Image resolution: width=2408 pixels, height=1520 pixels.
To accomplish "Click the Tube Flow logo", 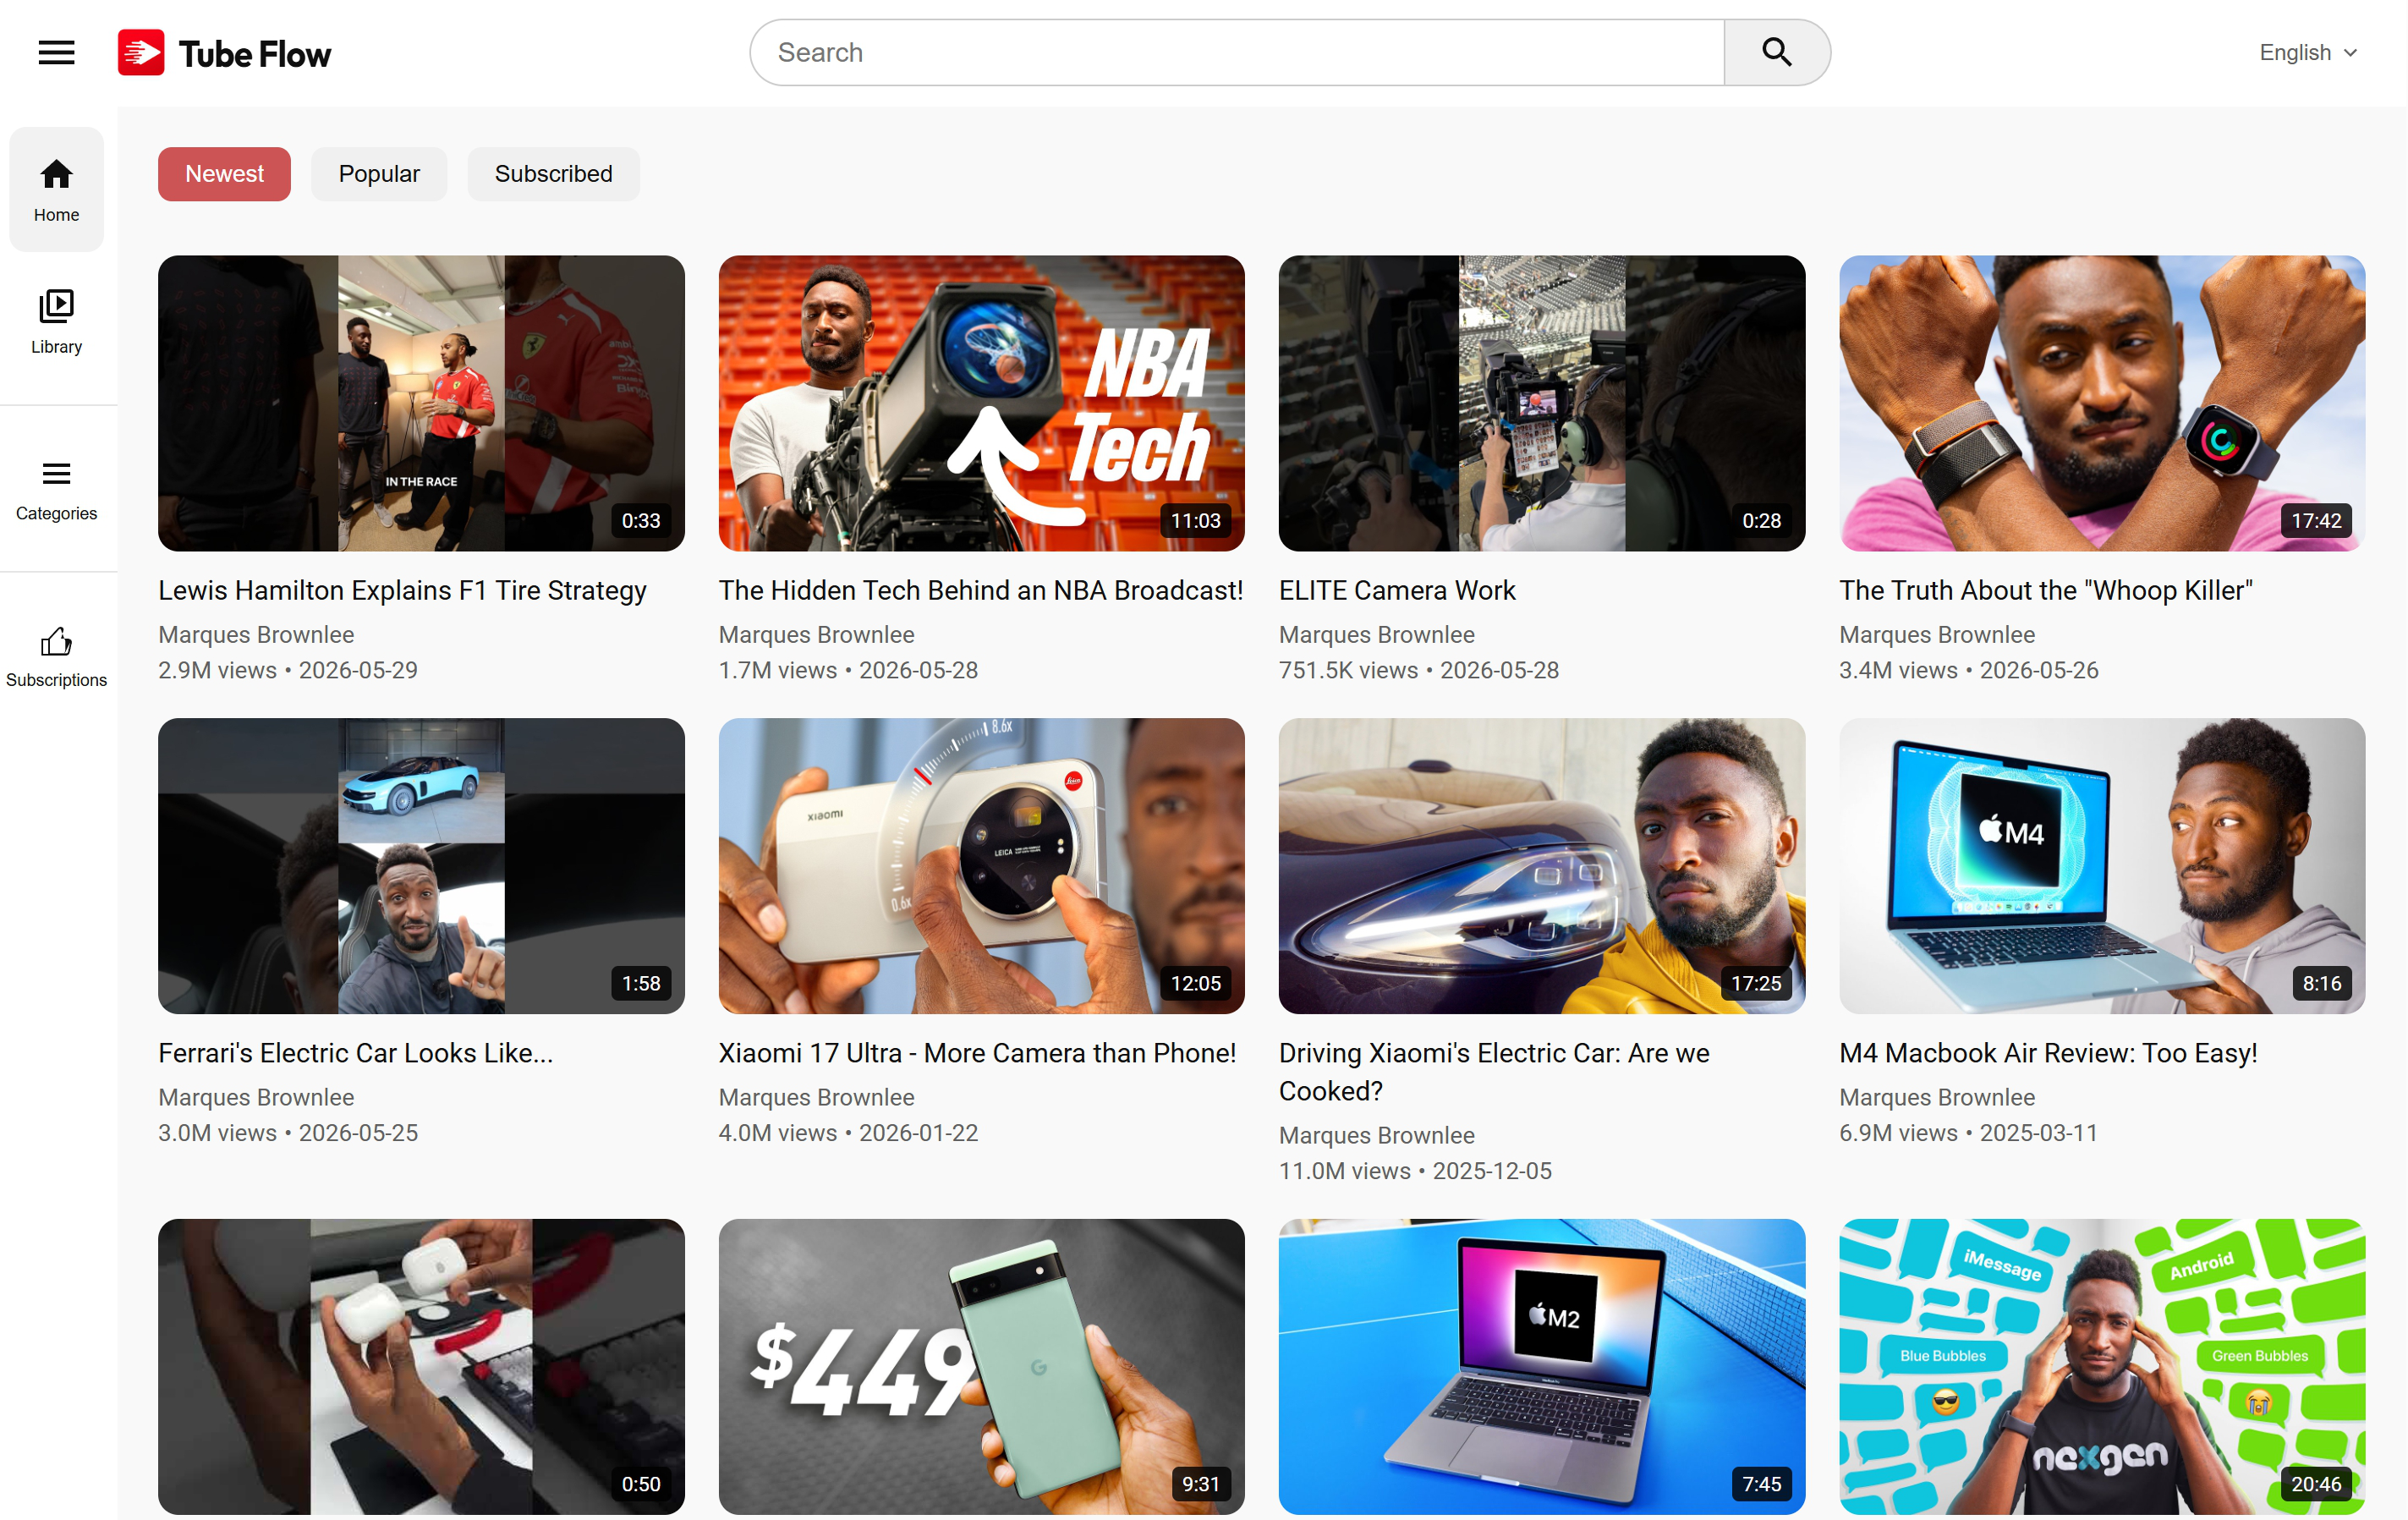I will coord(224,53).
